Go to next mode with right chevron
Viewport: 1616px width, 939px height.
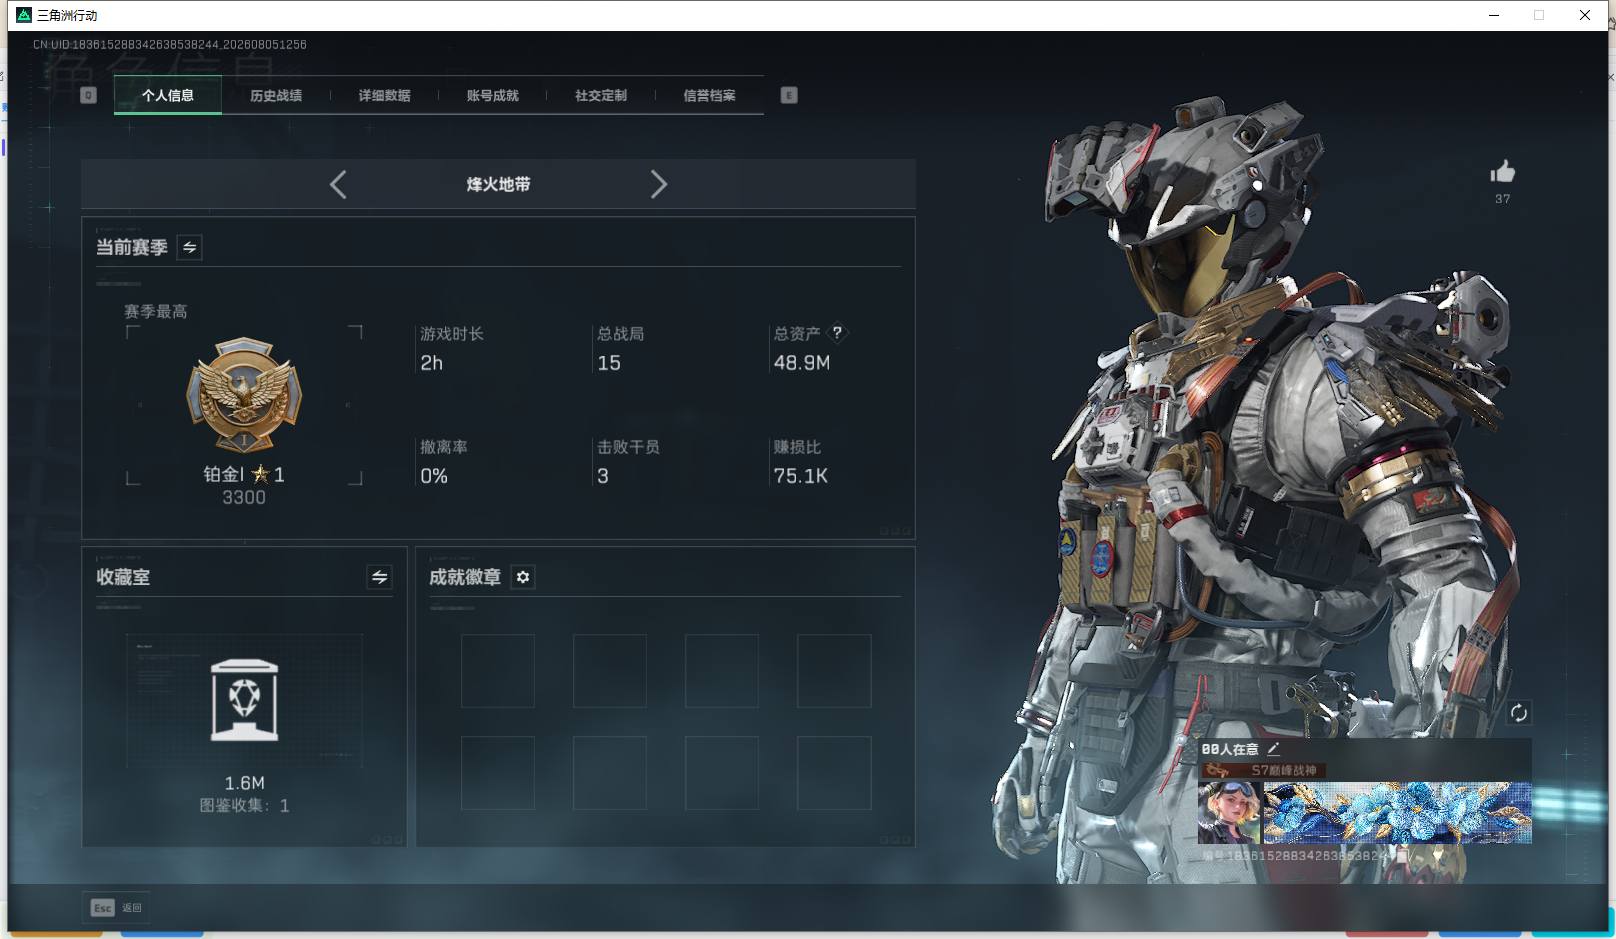tap(658, 184)
